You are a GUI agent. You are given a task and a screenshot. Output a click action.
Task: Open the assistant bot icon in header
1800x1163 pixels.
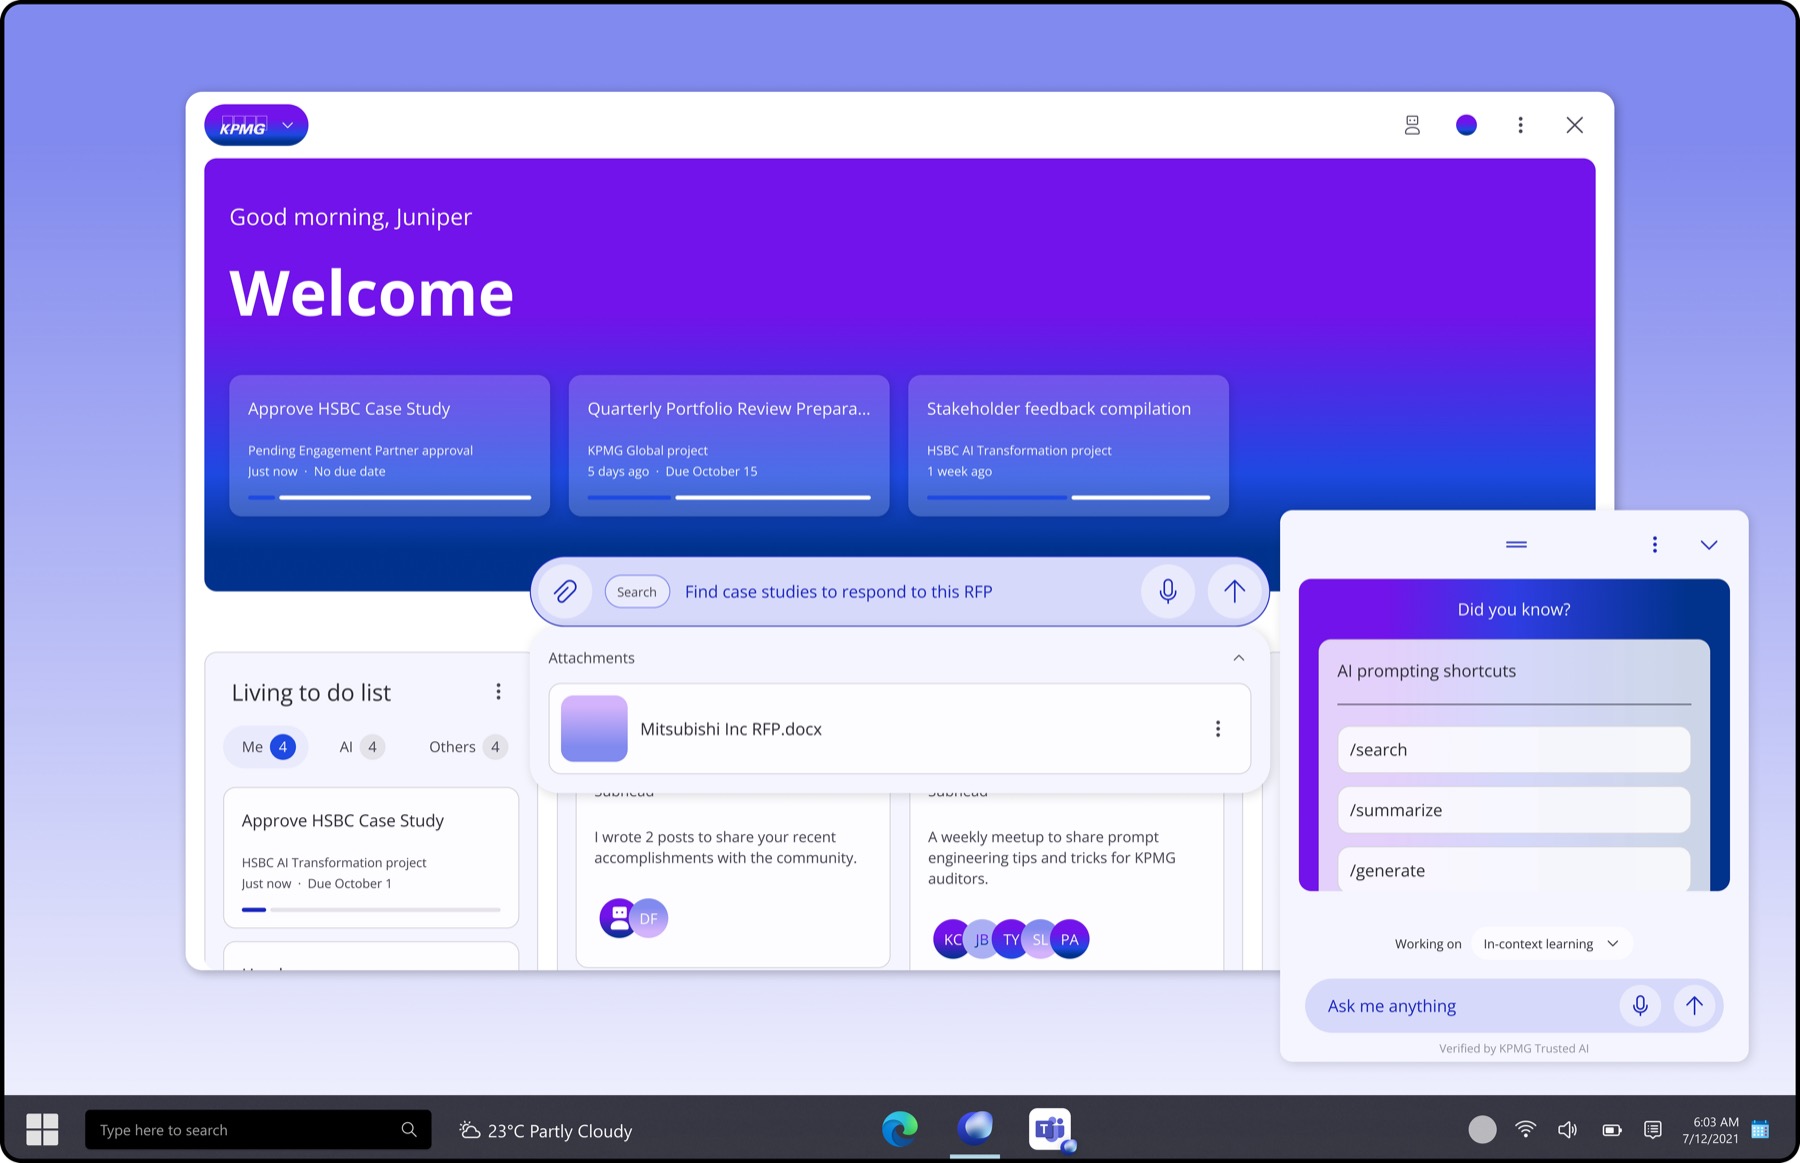[1411, 125]
